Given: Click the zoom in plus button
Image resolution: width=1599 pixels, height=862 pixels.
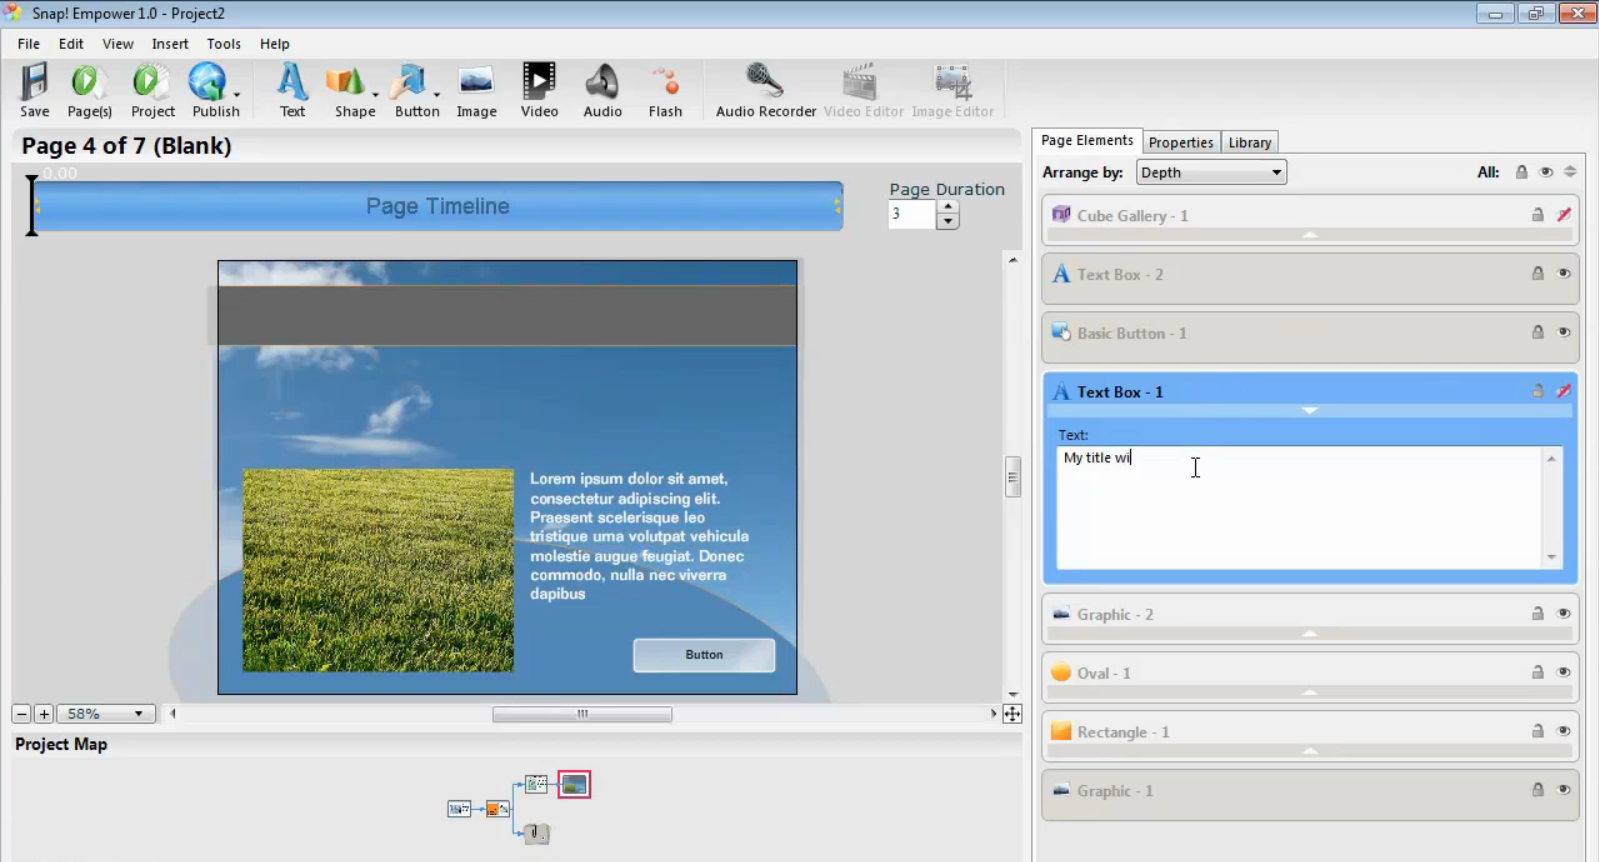Looking at the screenshot, I should coord(43,714).
